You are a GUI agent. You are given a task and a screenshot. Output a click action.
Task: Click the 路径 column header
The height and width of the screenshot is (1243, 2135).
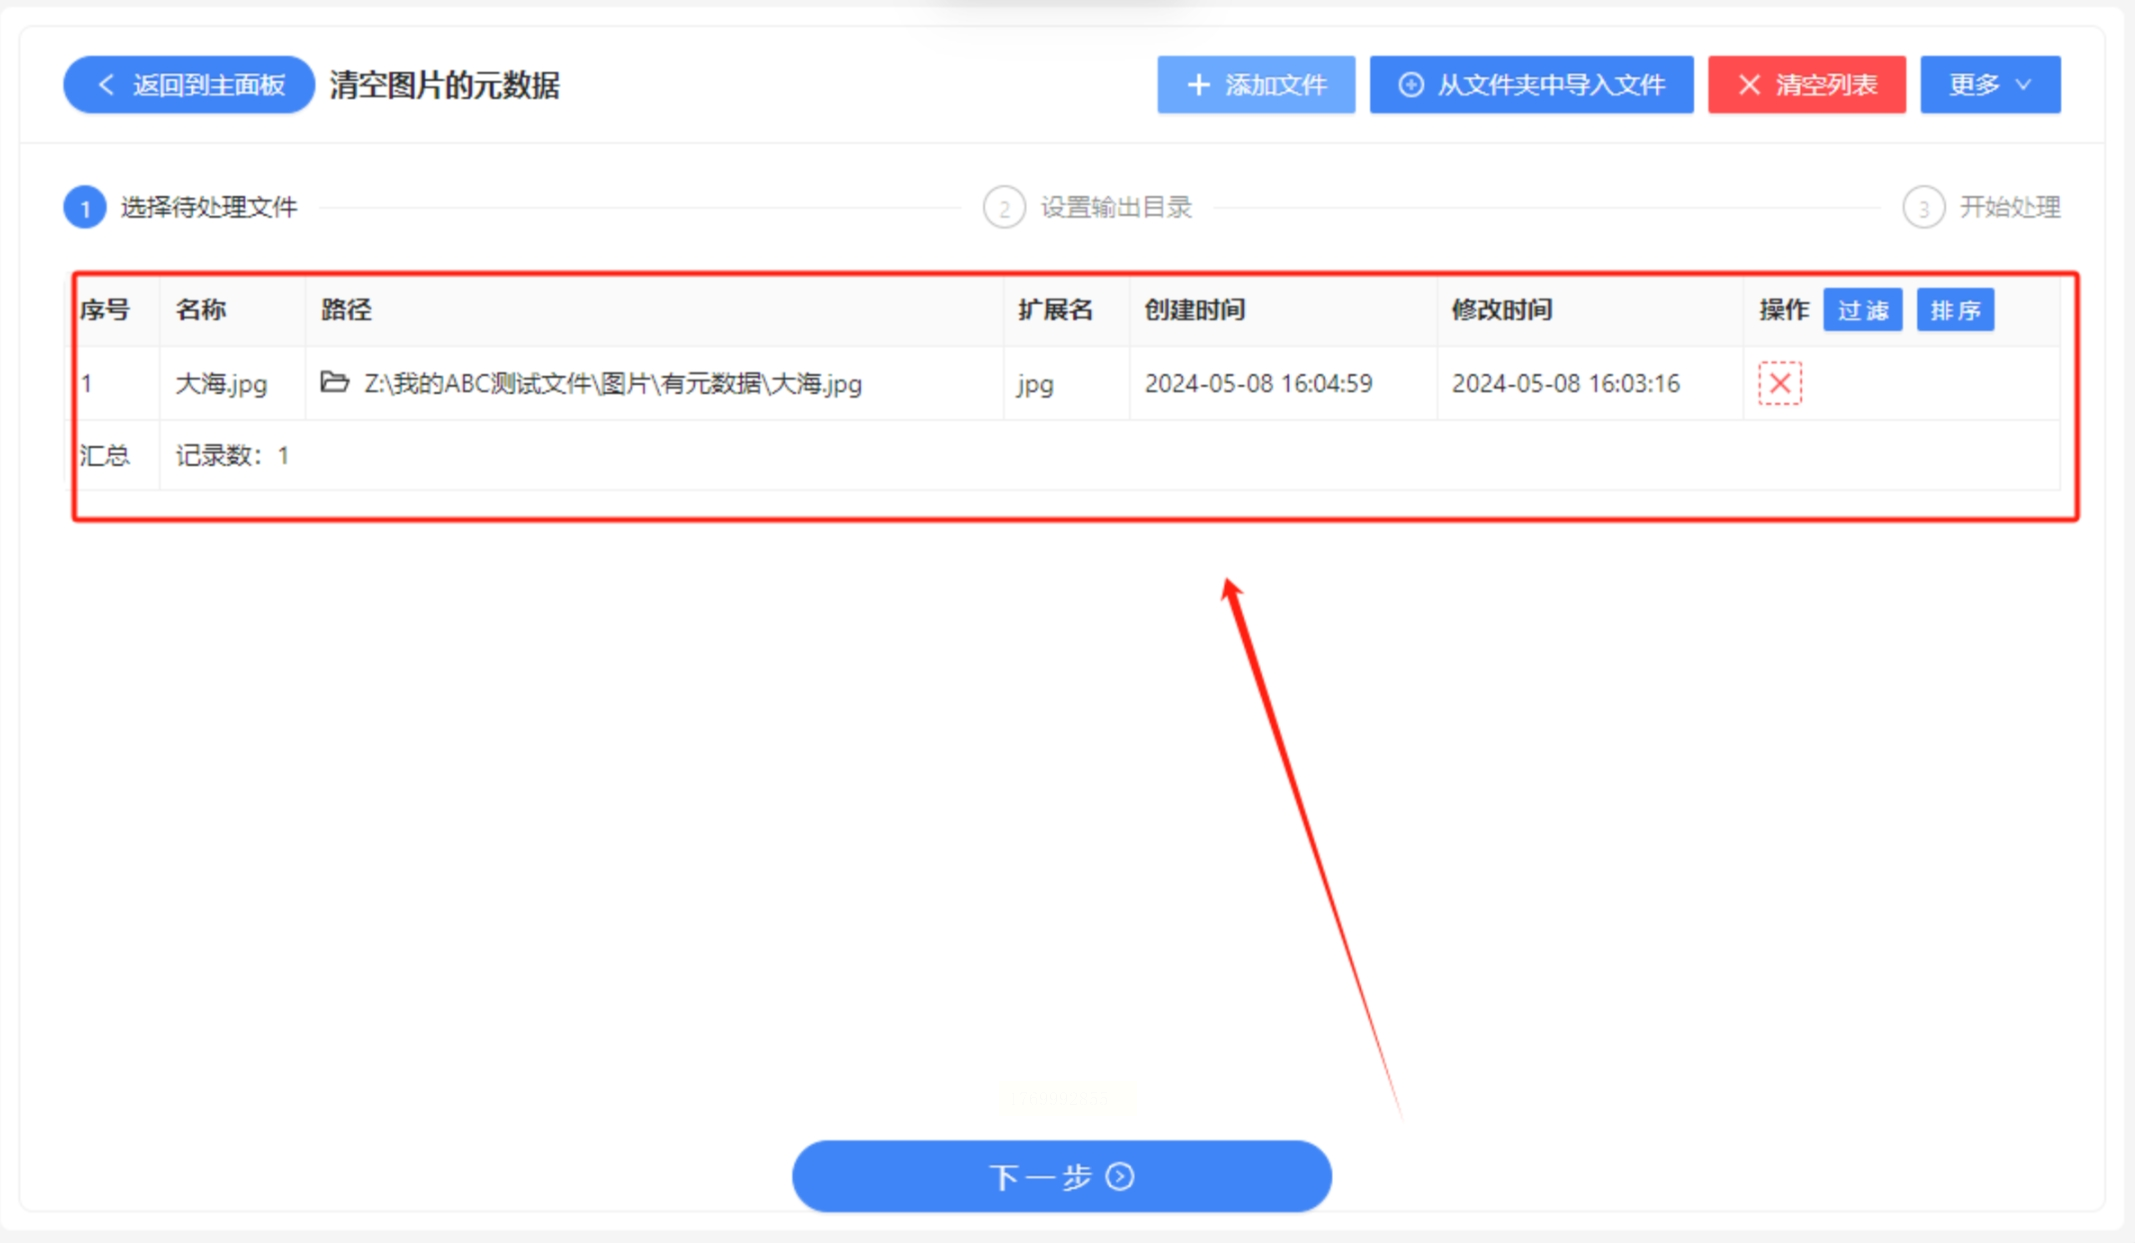point(346,310)
